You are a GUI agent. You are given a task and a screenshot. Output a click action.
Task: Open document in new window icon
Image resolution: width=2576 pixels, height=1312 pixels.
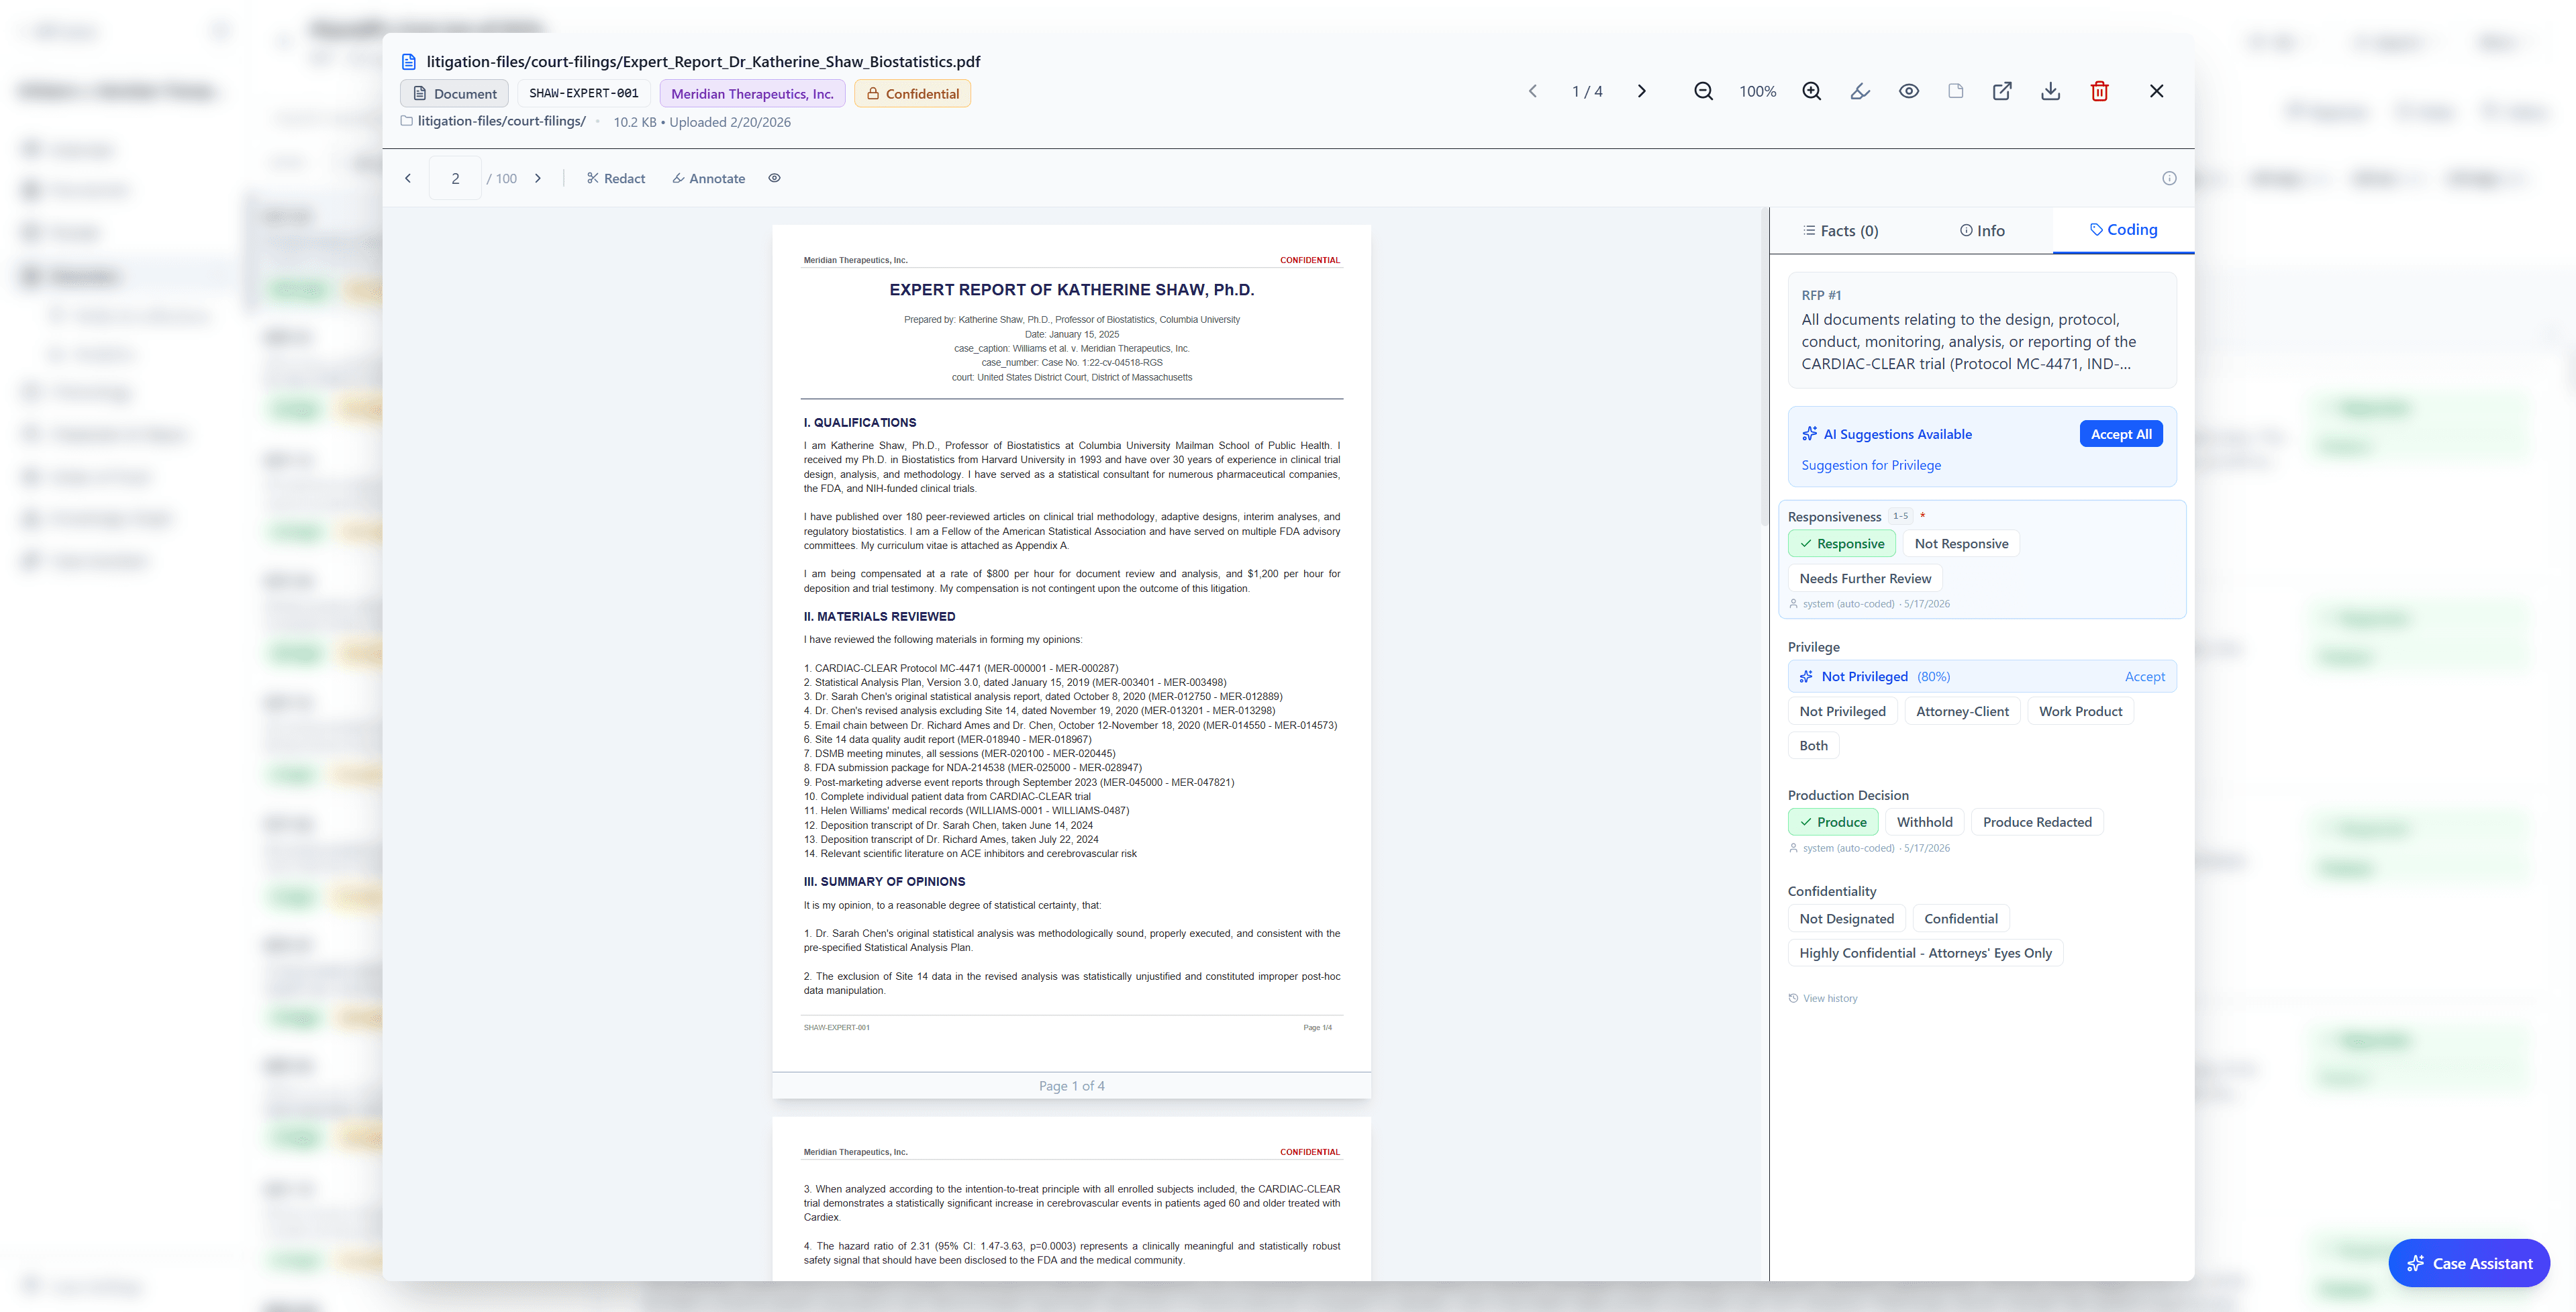point(2002,91)
